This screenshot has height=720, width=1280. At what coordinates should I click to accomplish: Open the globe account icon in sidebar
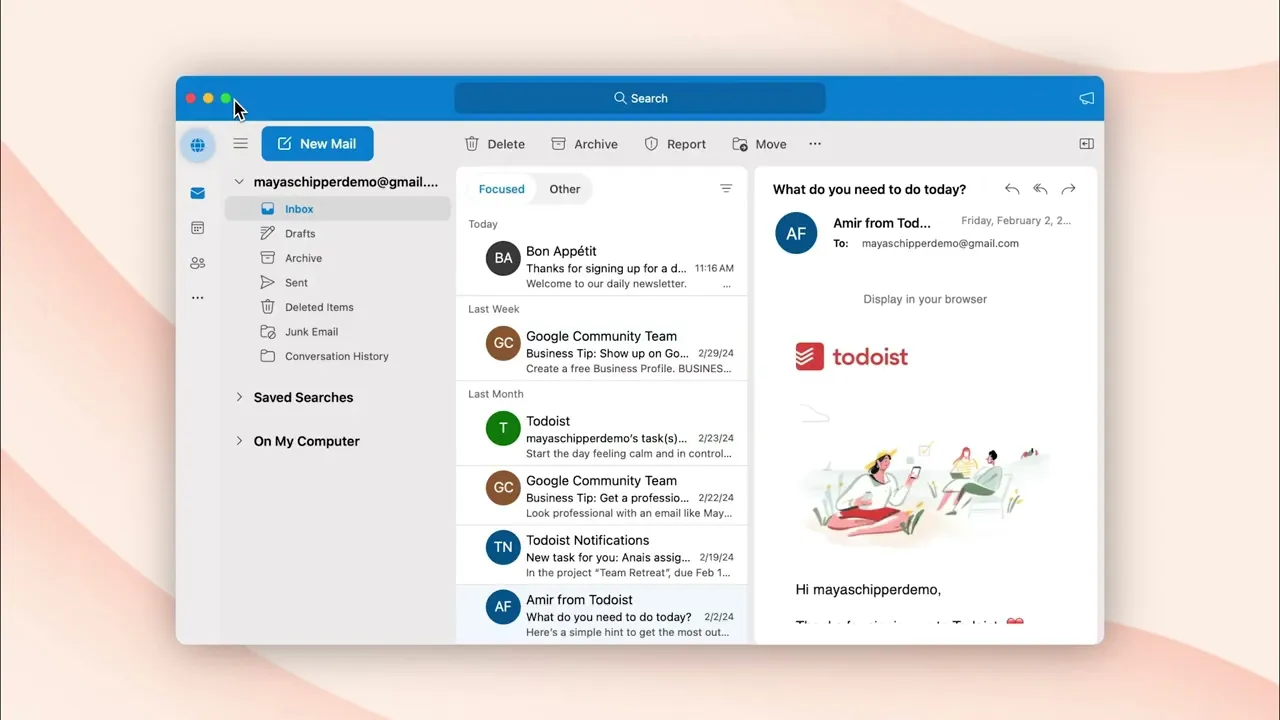pos(197,145)
